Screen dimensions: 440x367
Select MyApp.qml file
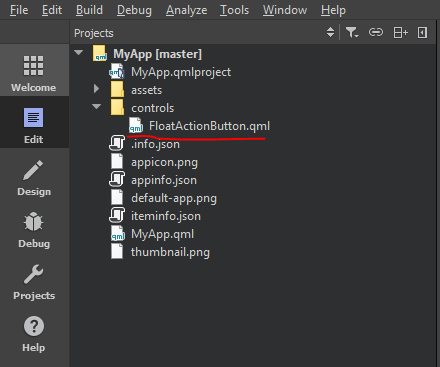tap(162, 234)
